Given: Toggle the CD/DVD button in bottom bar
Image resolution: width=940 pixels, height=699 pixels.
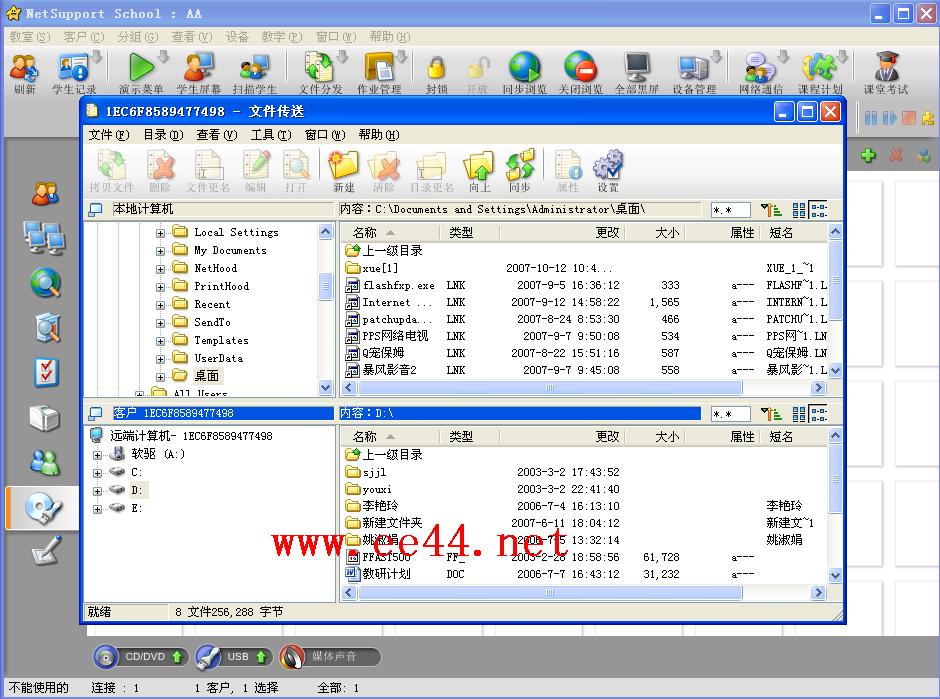Looking at the screenshot, I should click(141, 657).
